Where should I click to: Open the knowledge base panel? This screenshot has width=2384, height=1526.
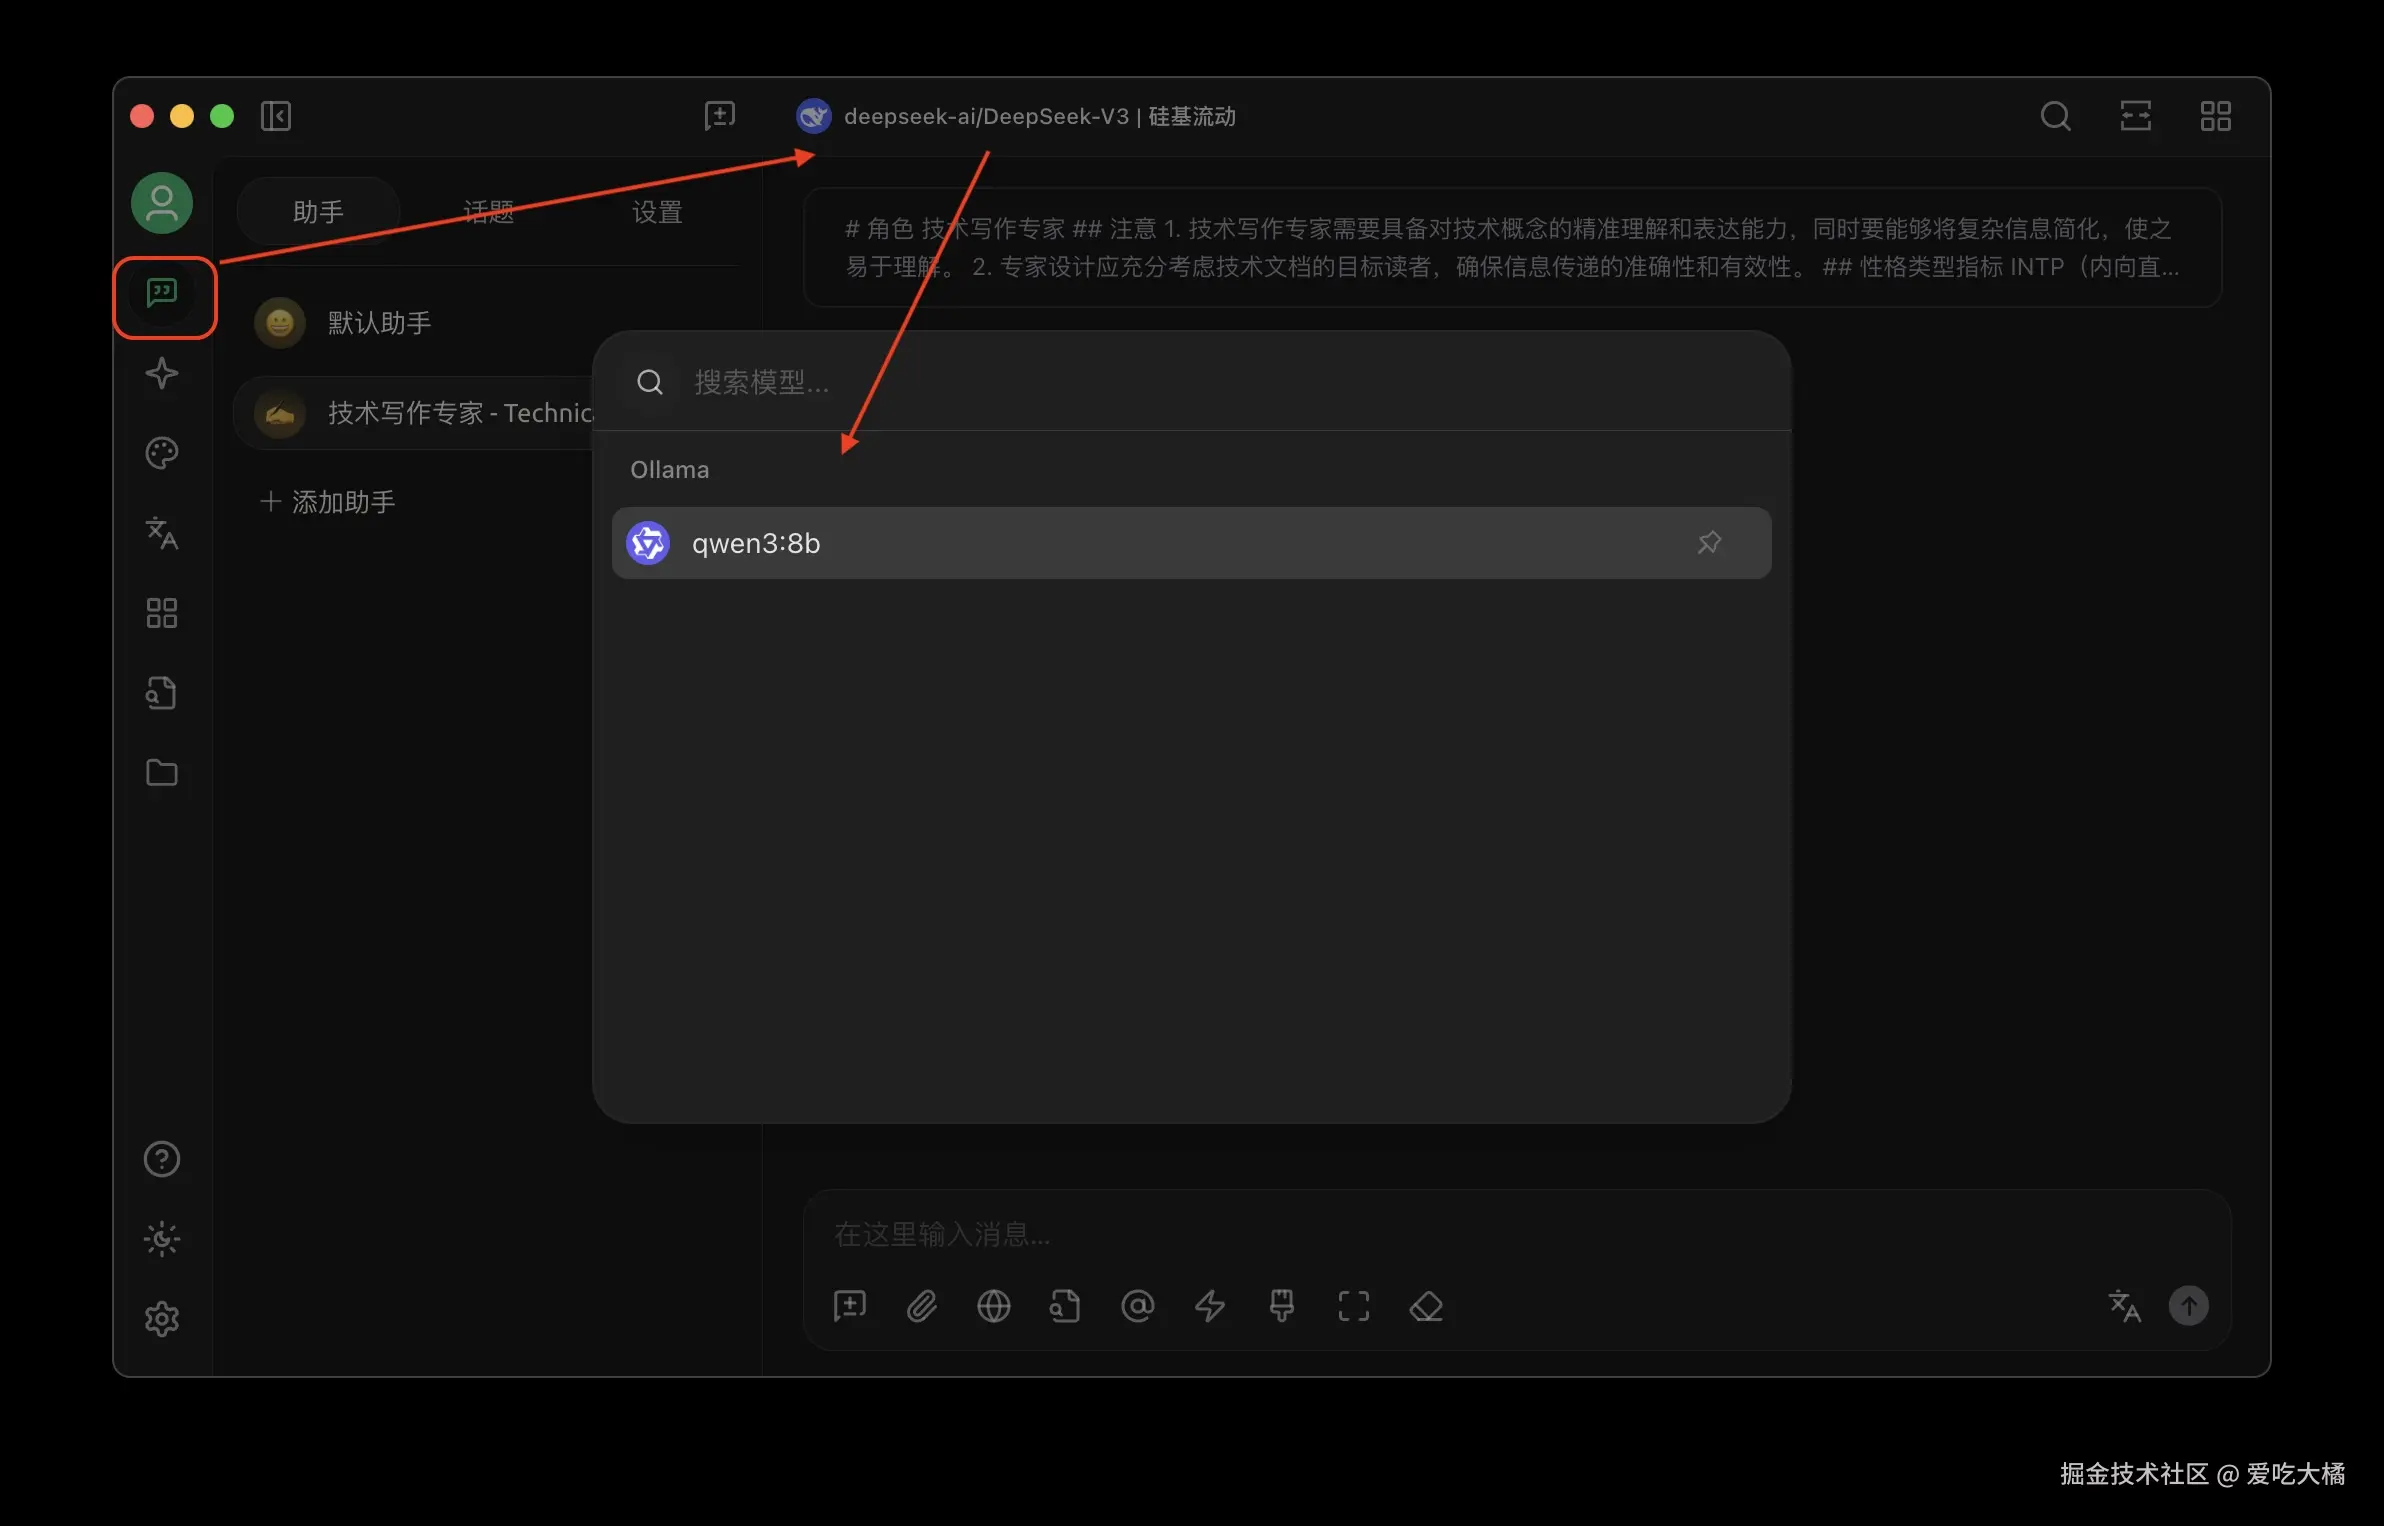point(161,692)
